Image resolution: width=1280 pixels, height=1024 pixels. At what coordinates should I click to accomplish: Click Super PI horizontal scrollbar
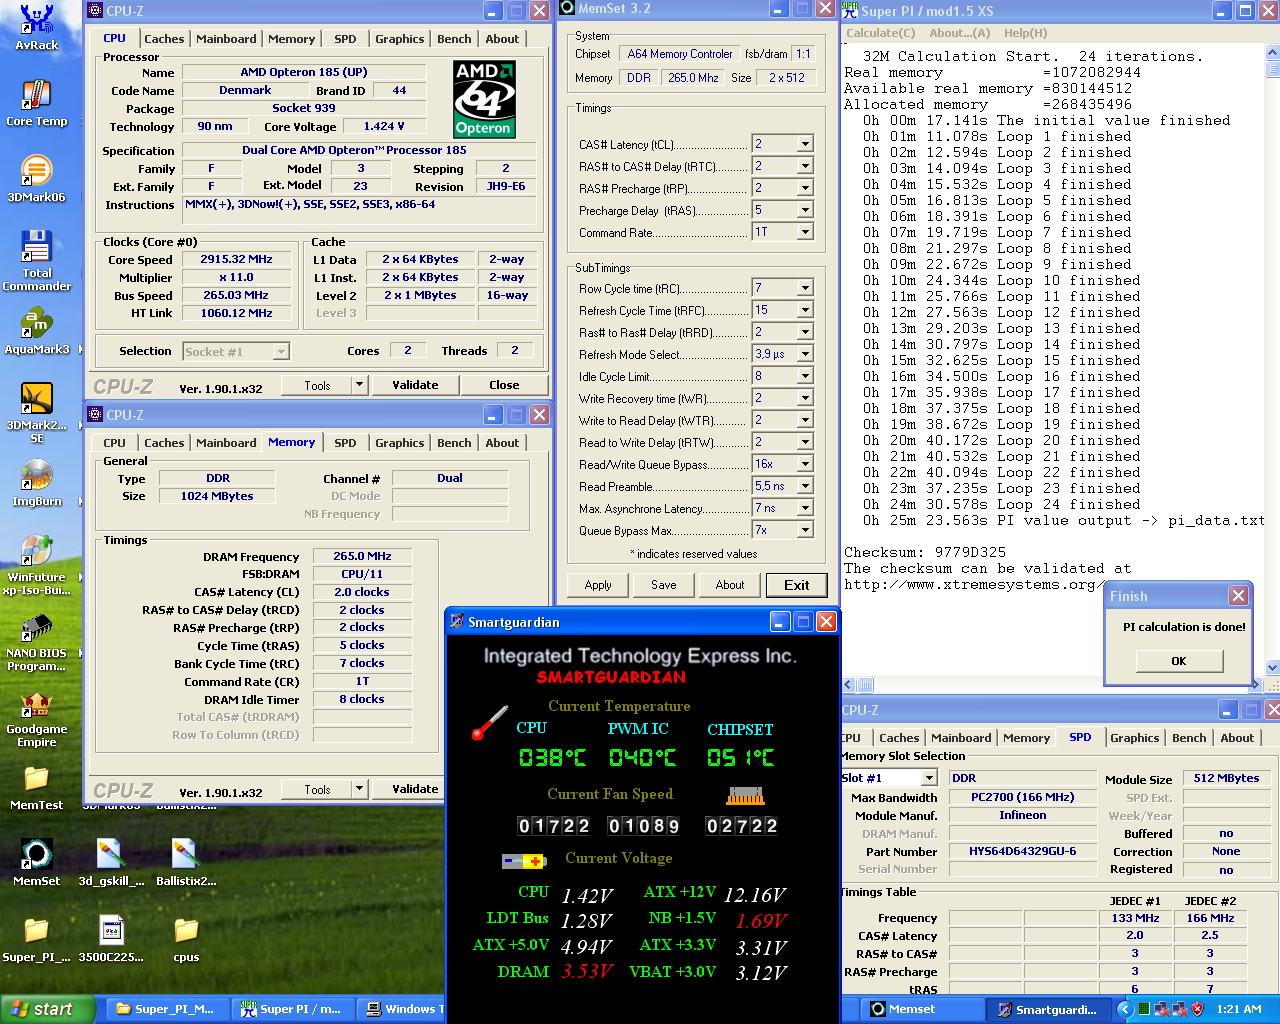(x=1052, y=685)
